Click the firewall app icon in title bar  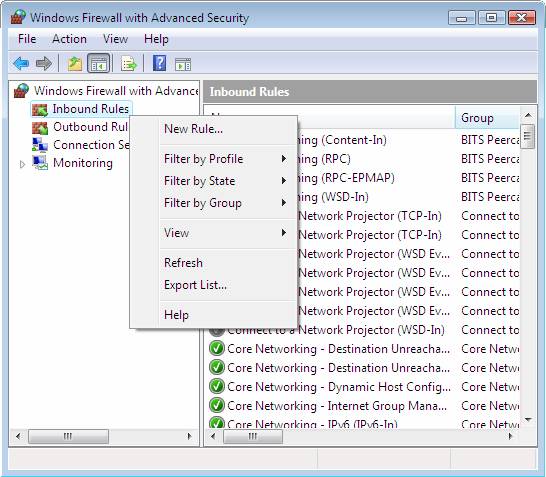coord(18,17)
